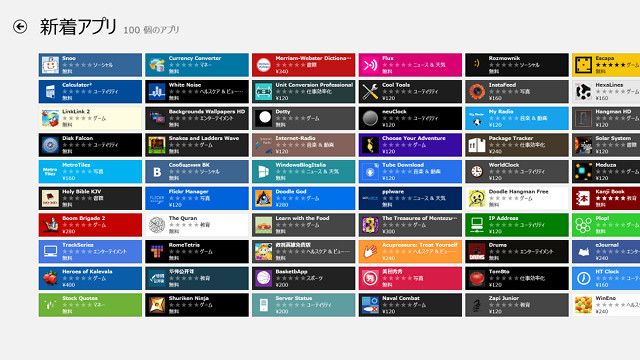Go back using the arrow button

tap(20, 27)
